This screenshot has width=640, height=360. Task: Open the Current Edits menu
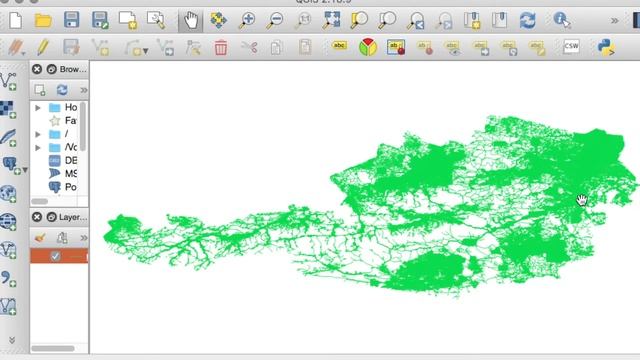pyautogui.click(x=16, y=47)
